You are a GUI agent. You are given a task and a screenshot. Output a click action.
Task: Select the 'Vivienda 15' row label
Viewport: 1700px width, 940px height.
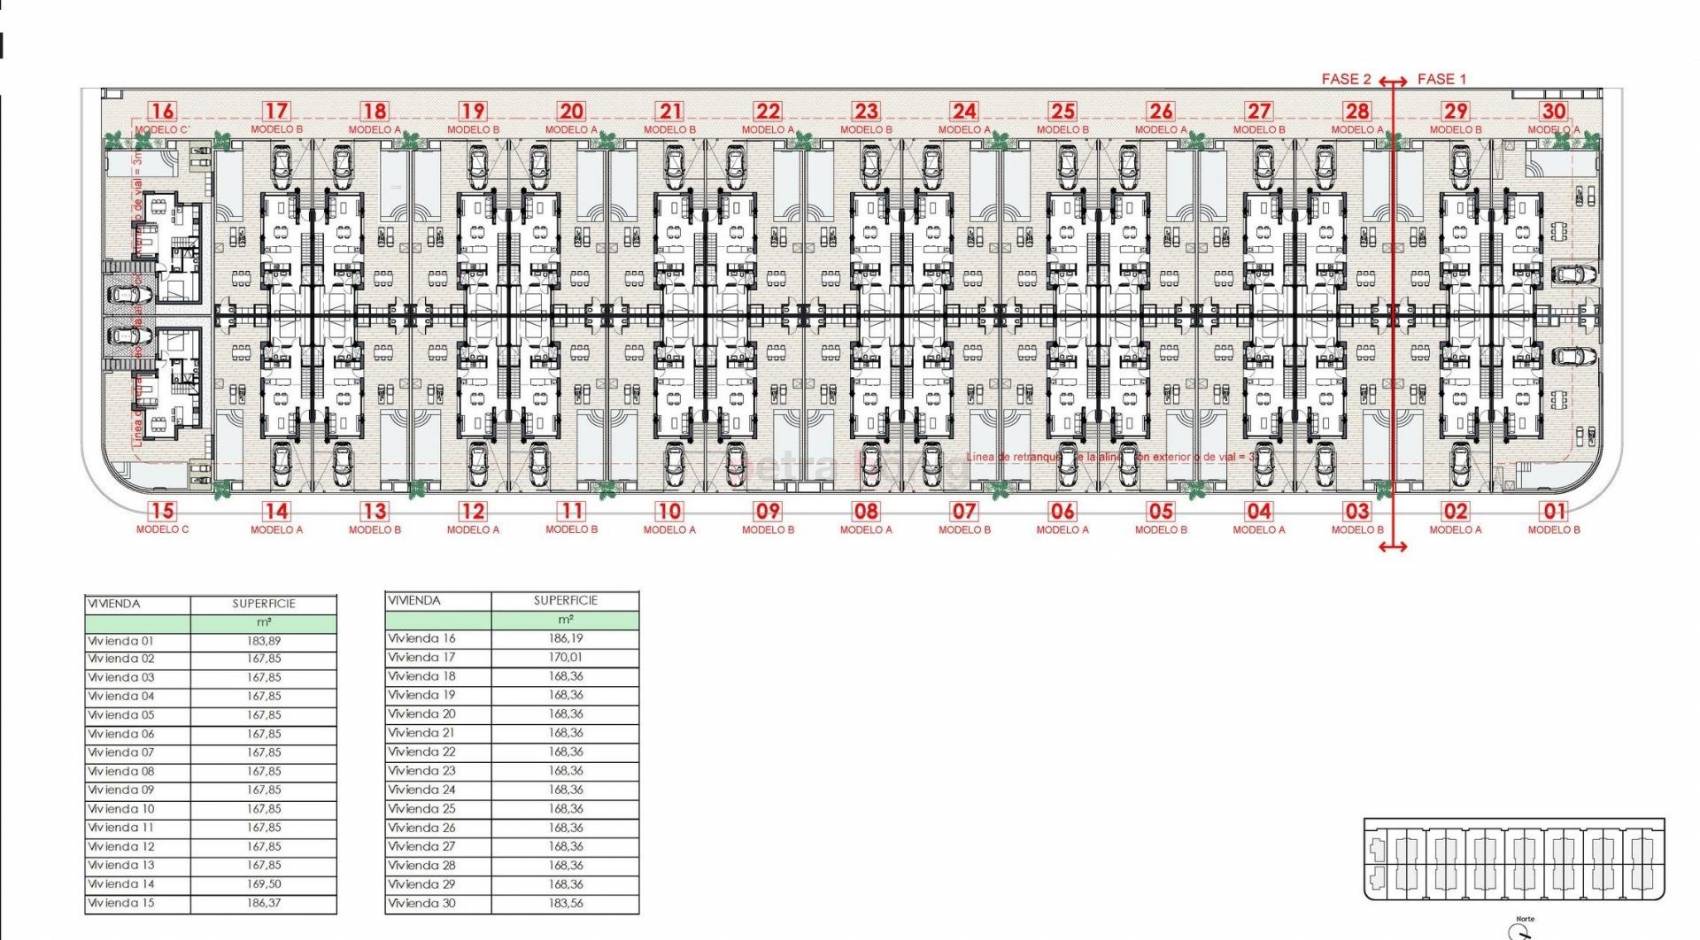pyautogui.click(x=121, y=903)
